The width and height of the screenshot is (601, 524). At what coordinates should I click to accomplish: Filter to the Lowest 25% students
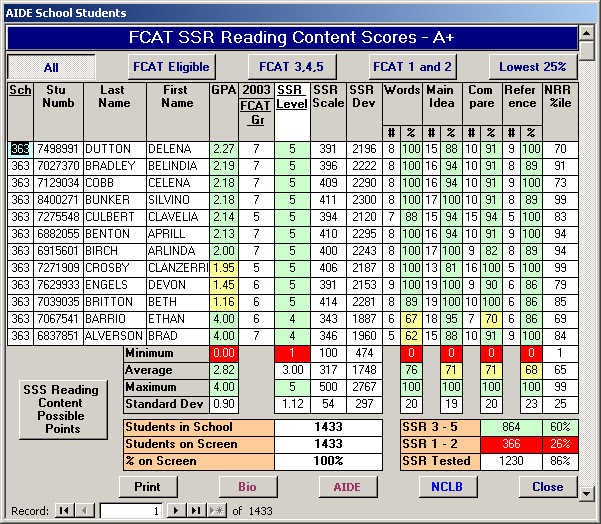tap(533, 67)
